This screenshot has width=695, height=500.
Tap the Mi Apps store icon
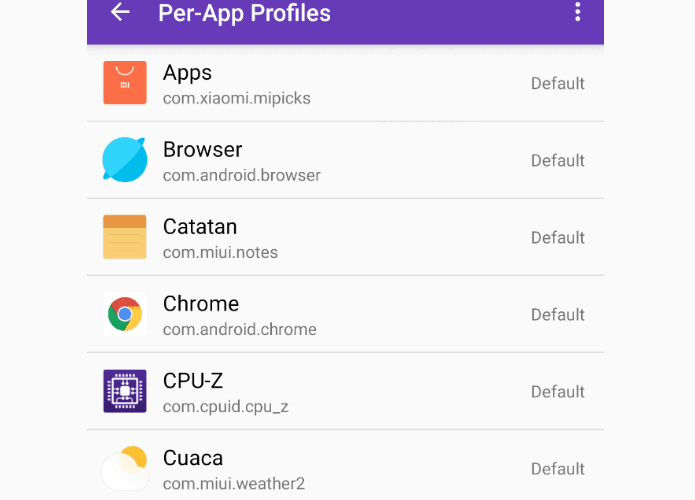click(125, 83)
